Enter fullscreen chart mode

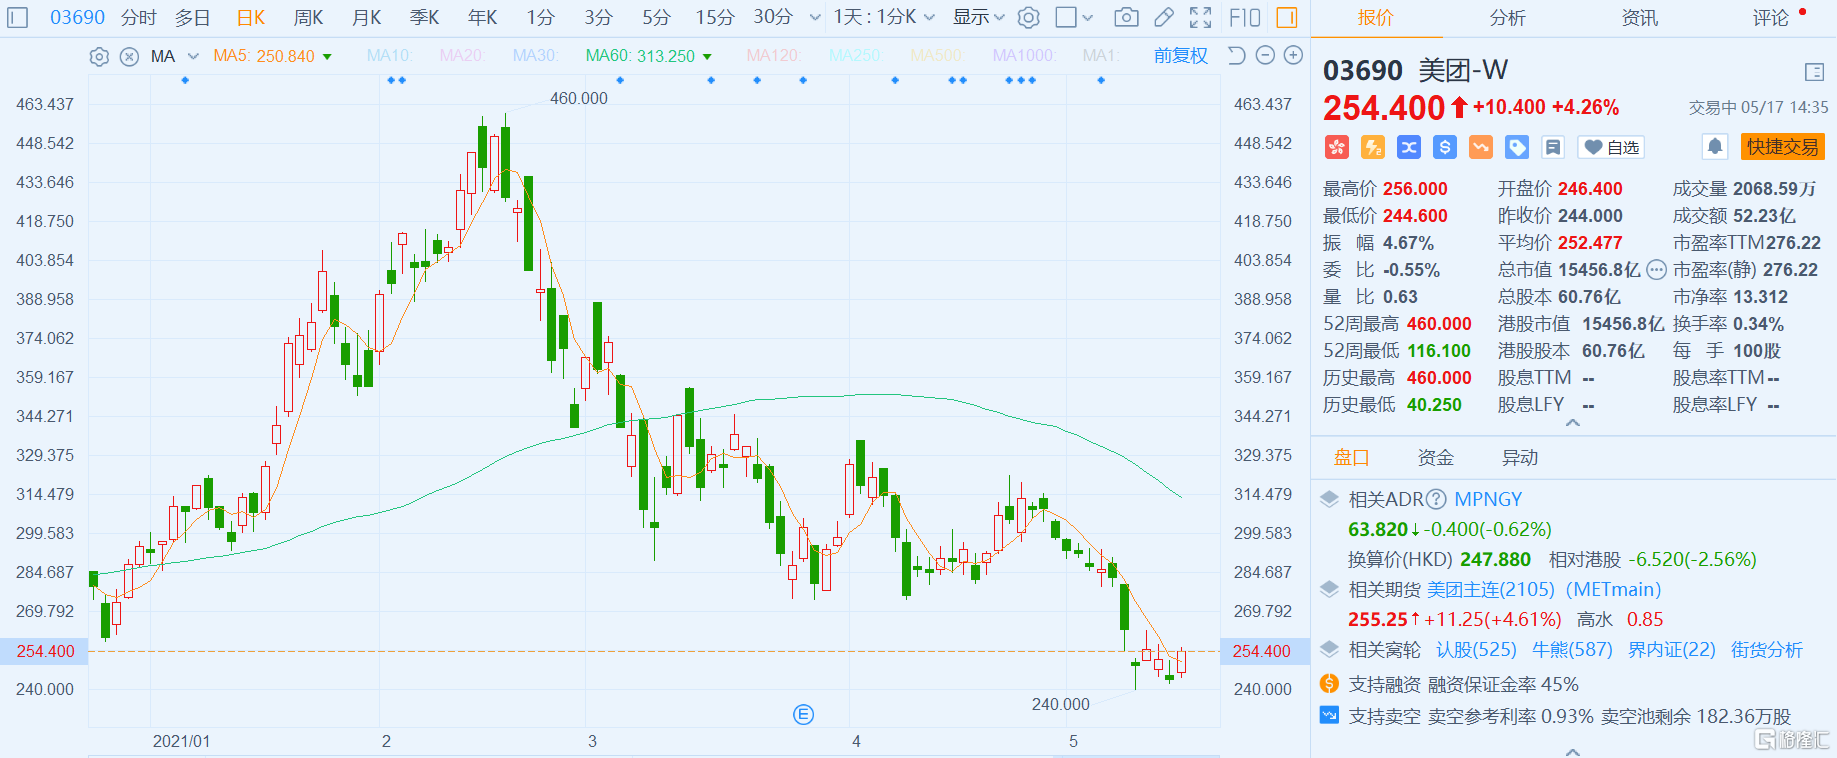click(x=1200, y=17)
